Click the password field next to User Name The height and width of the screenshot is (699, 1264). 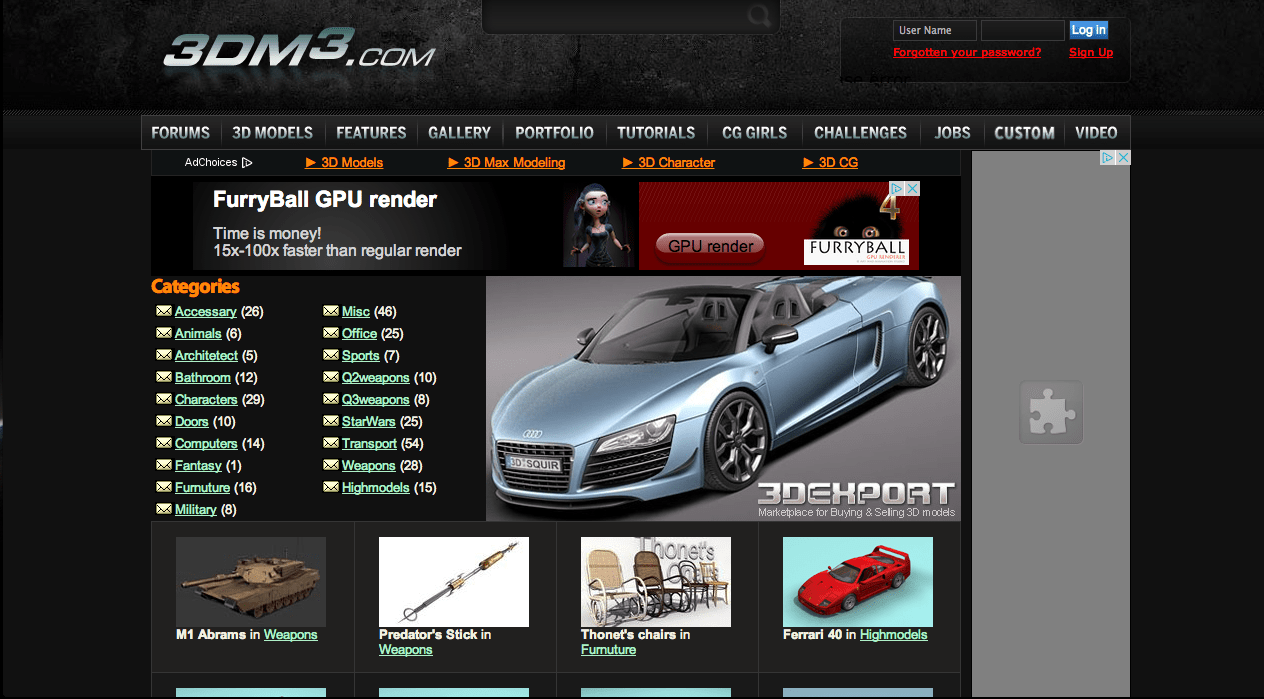pos(1023,30)
